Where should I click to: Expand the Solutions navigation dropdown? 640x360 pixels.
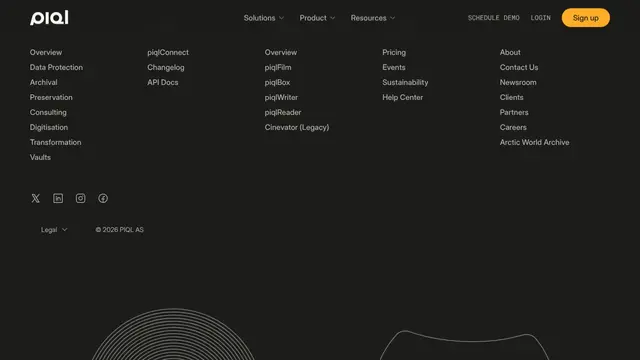click(x=264, y=18)
